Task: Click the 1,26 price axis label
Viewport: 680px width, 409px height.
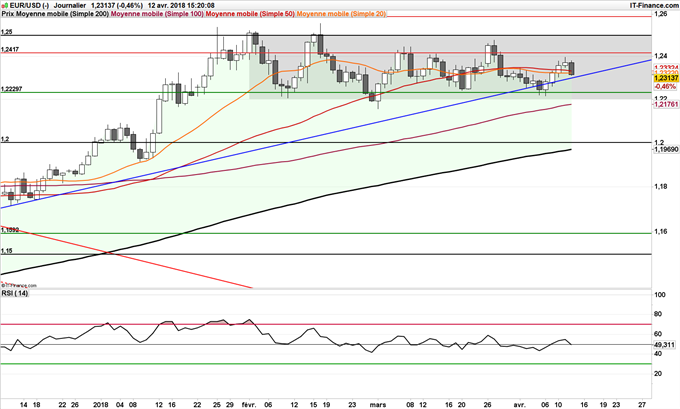Action: coord(661,14)
